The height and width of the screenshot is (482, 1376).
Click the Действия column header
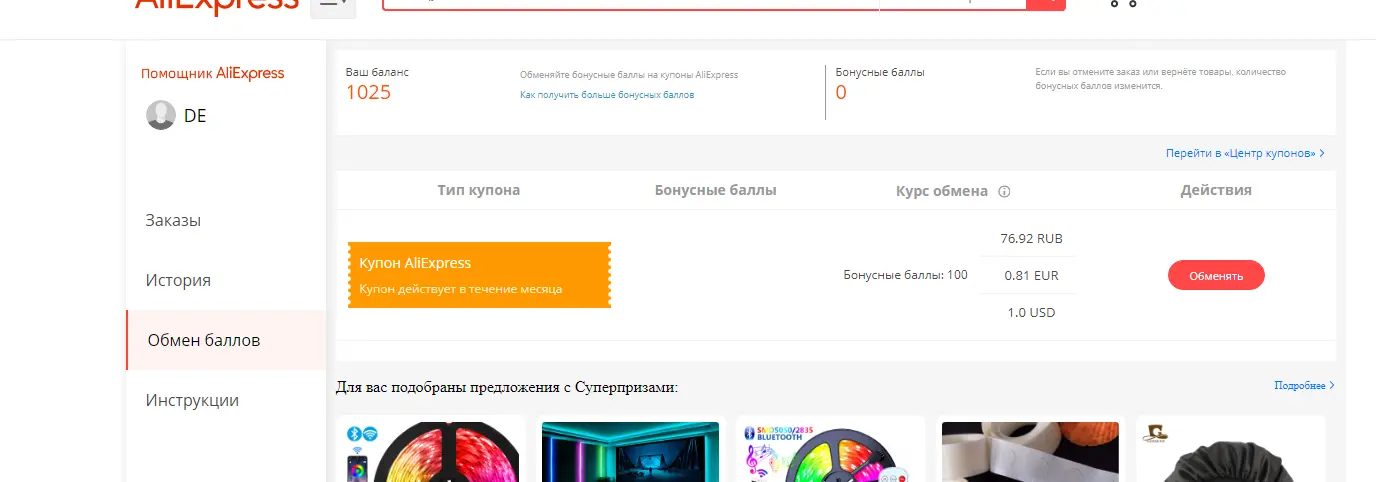click(1216, 190)
